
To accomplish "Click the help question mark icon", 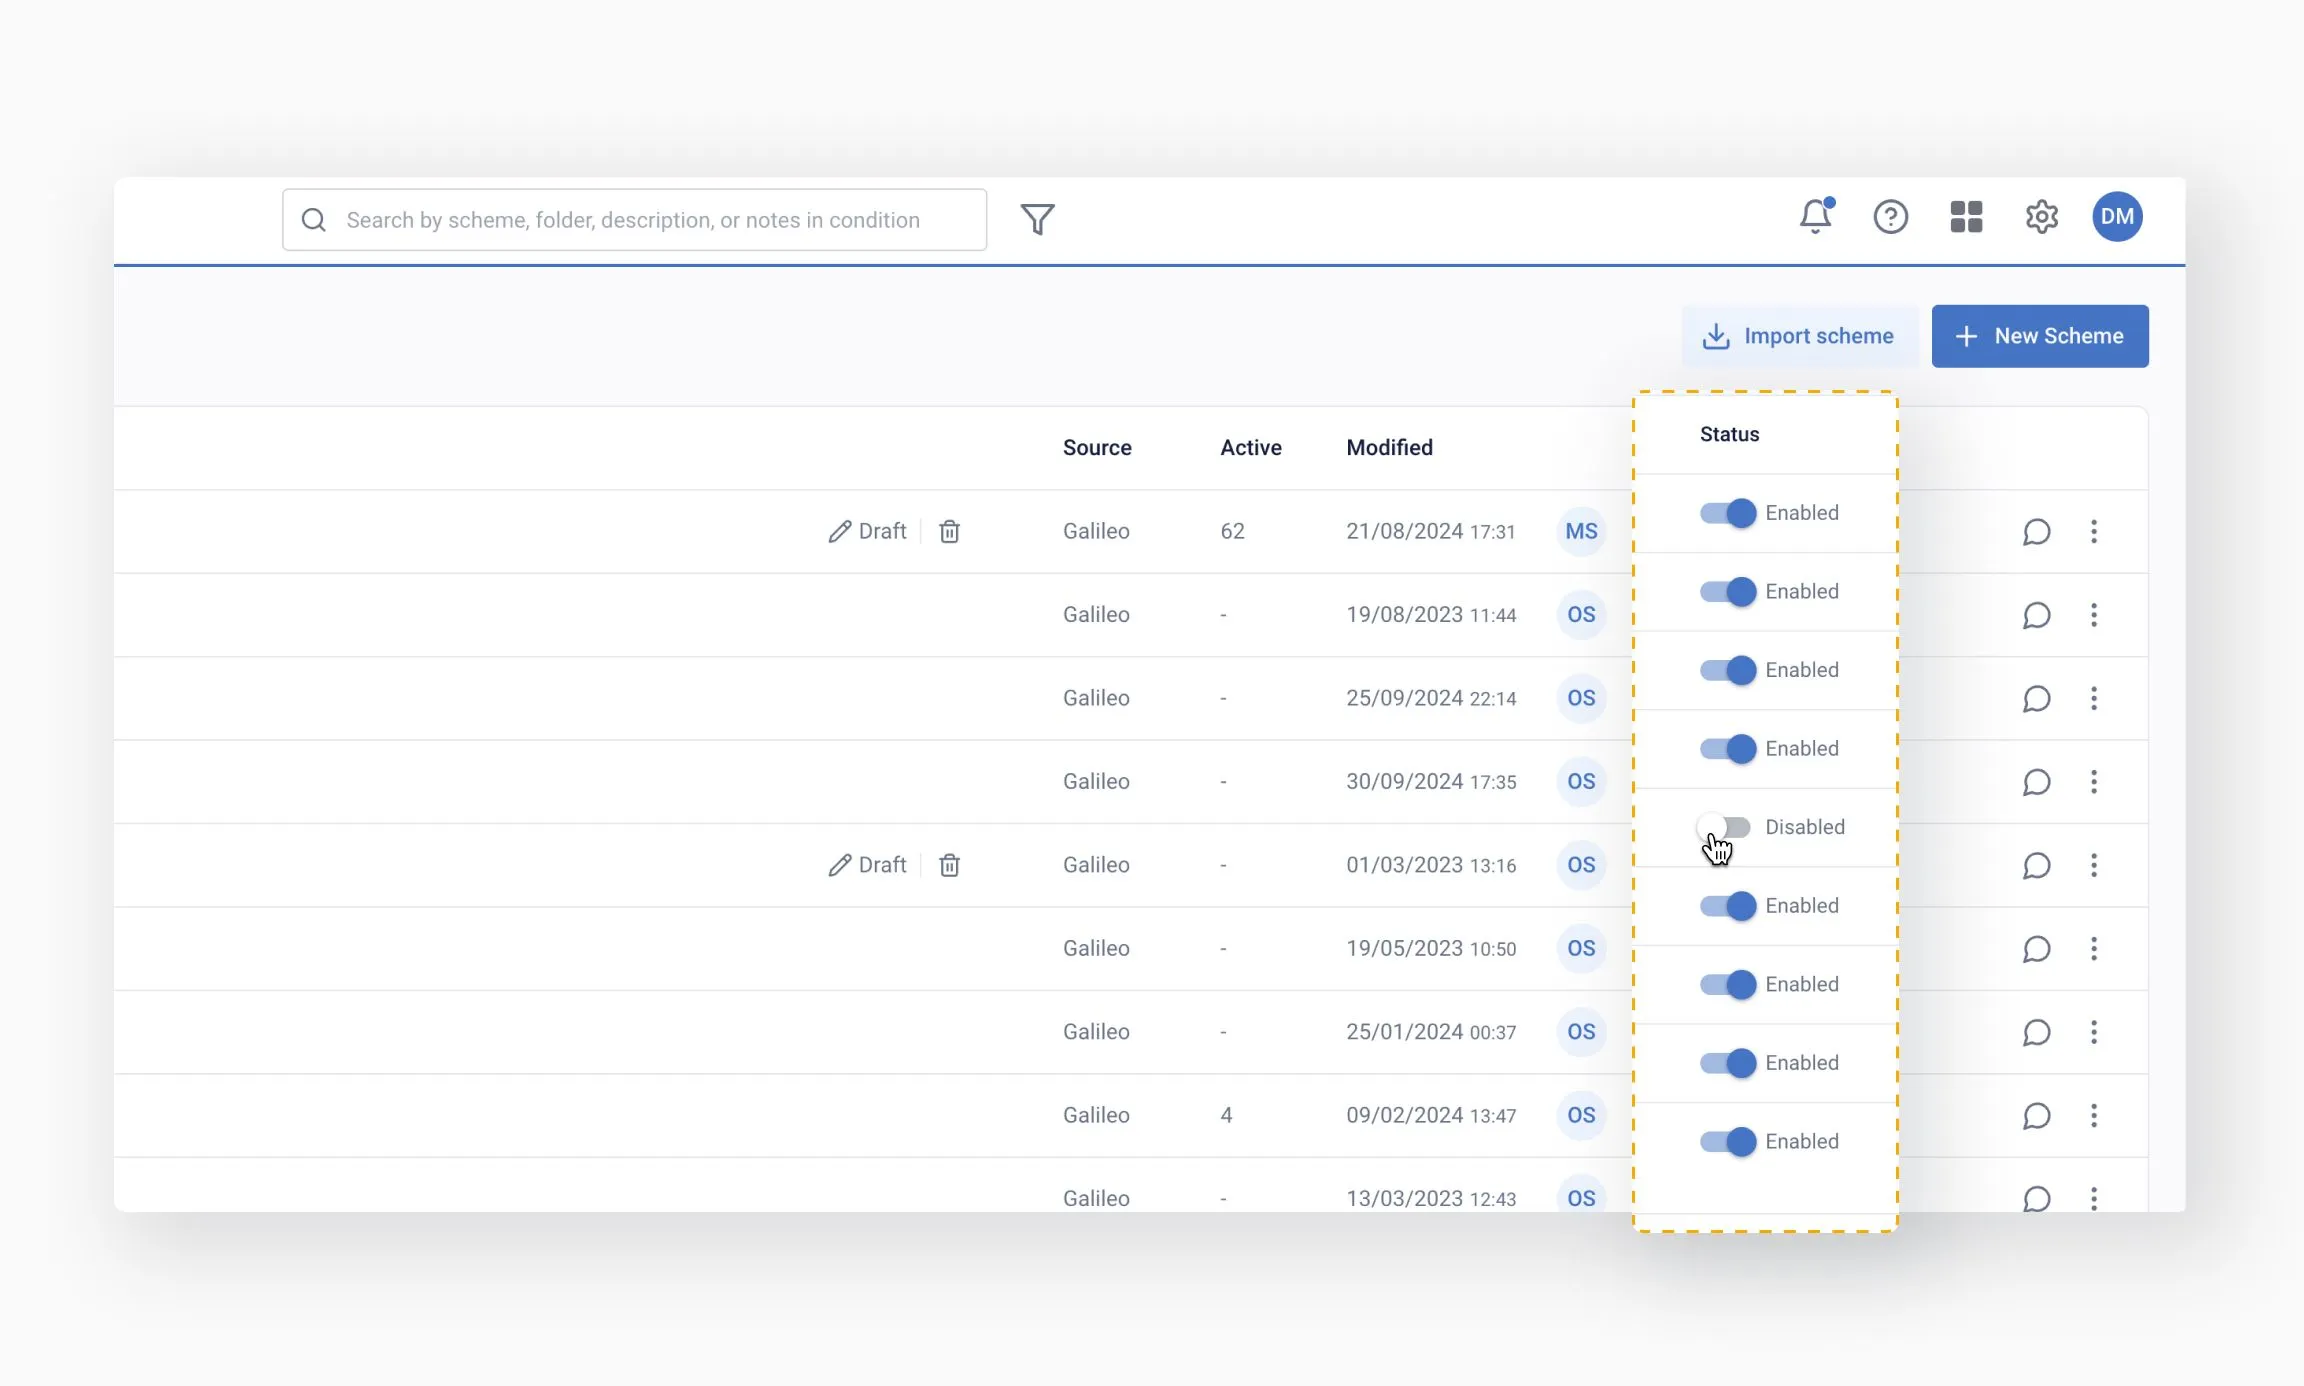I will coord(1890,217).
